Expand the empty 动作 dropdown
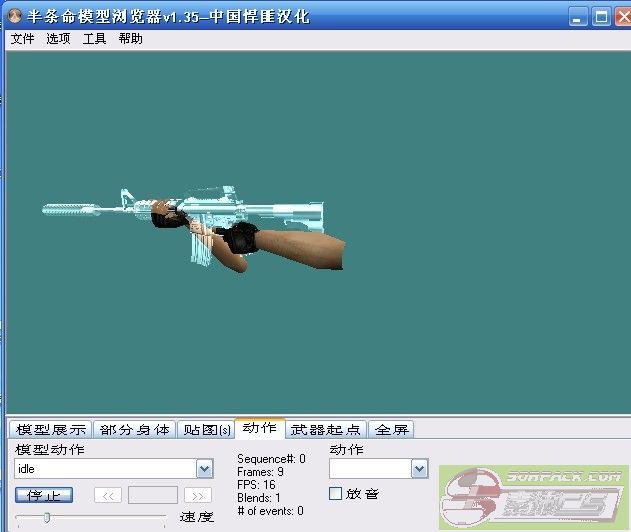Screen dimensions: 631x532 click(x=419, y=469)
